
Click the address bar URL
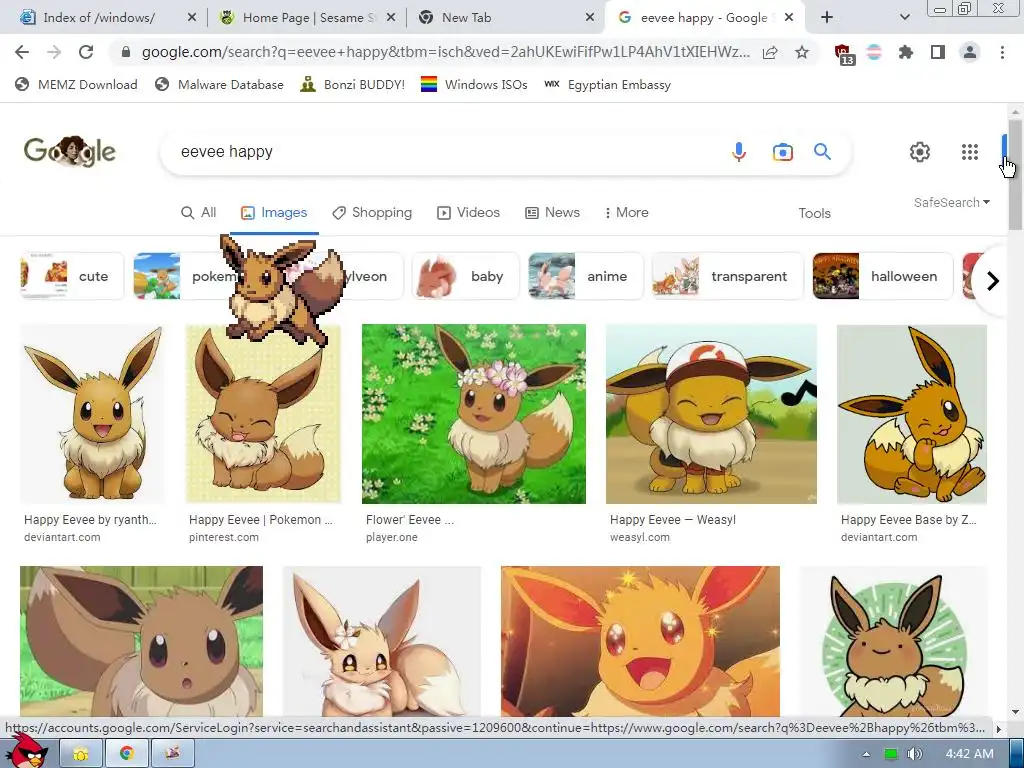[x=445, y=52]
